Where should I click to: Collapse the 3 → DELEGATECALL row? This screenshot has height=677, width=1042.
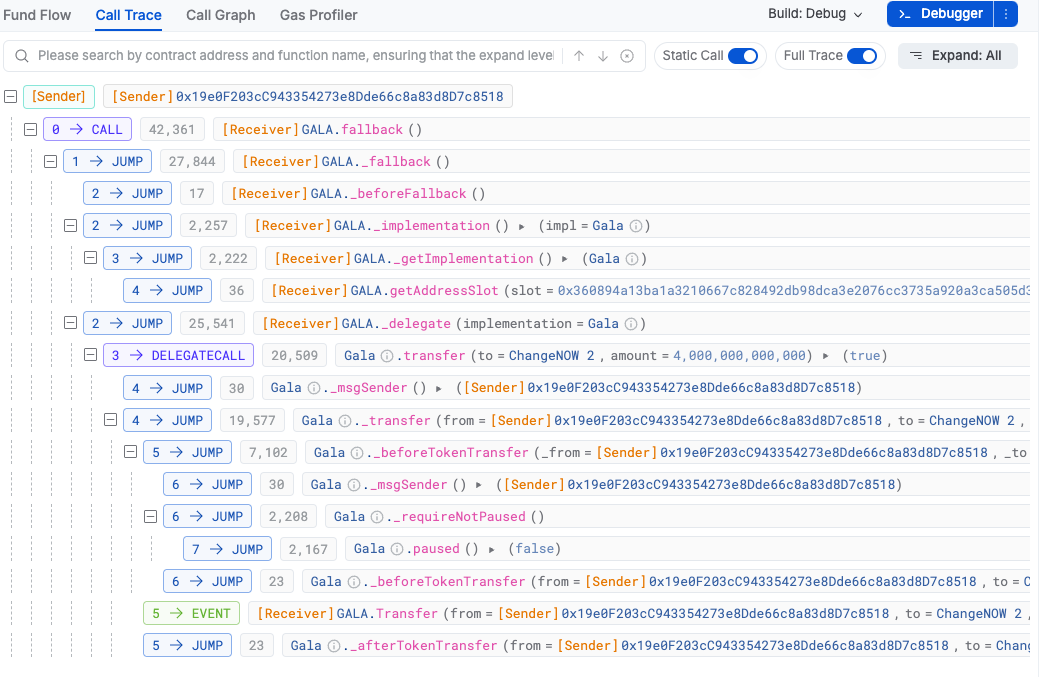click(90, 355)
